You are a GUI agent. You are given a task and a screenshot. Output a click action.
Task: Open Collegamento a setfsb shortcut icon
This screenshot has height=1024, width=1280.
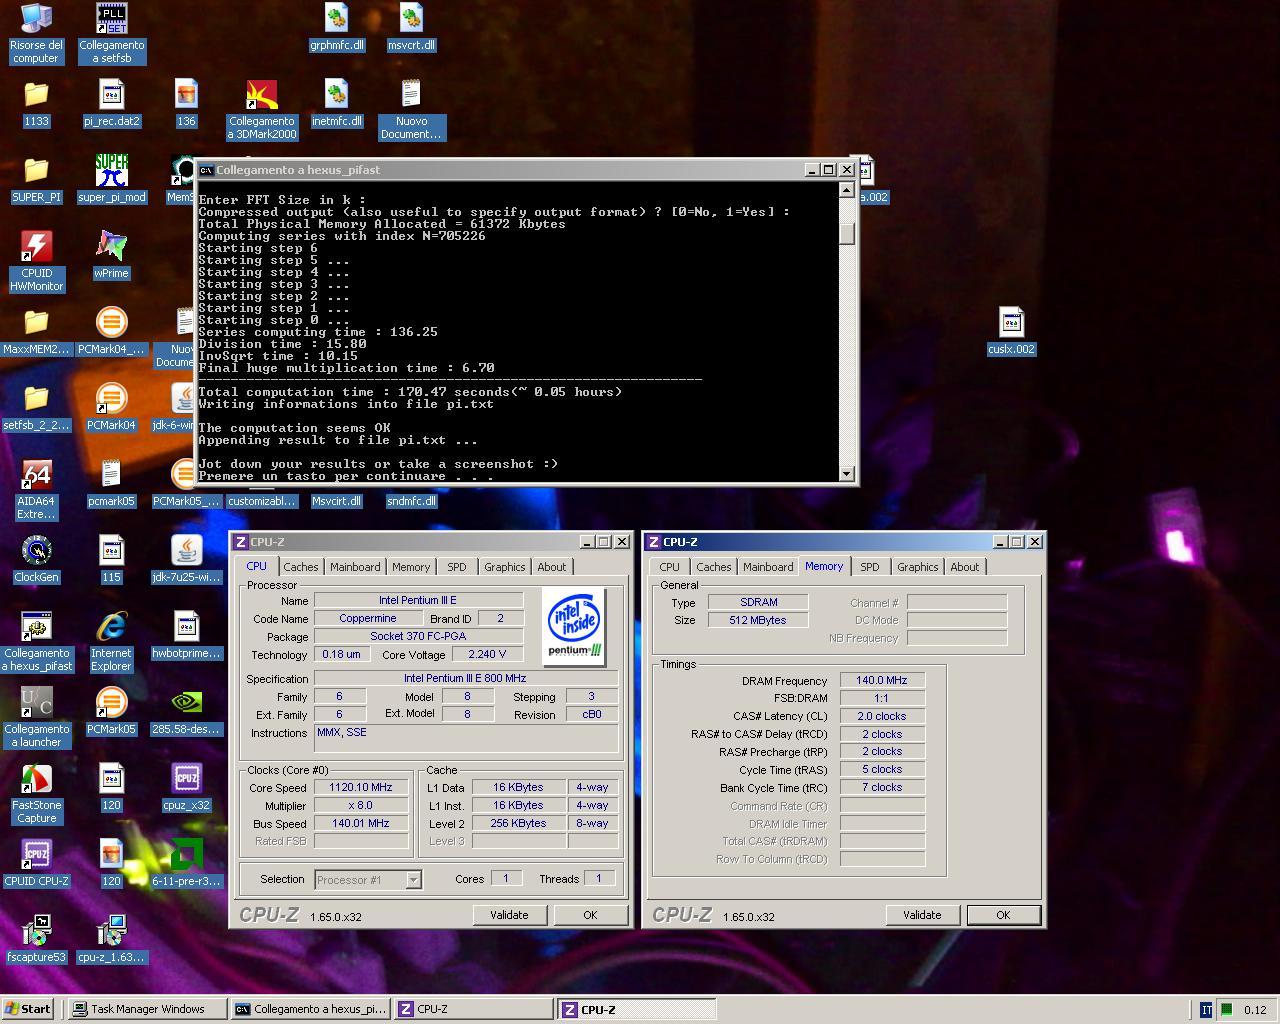click(111, 33)
